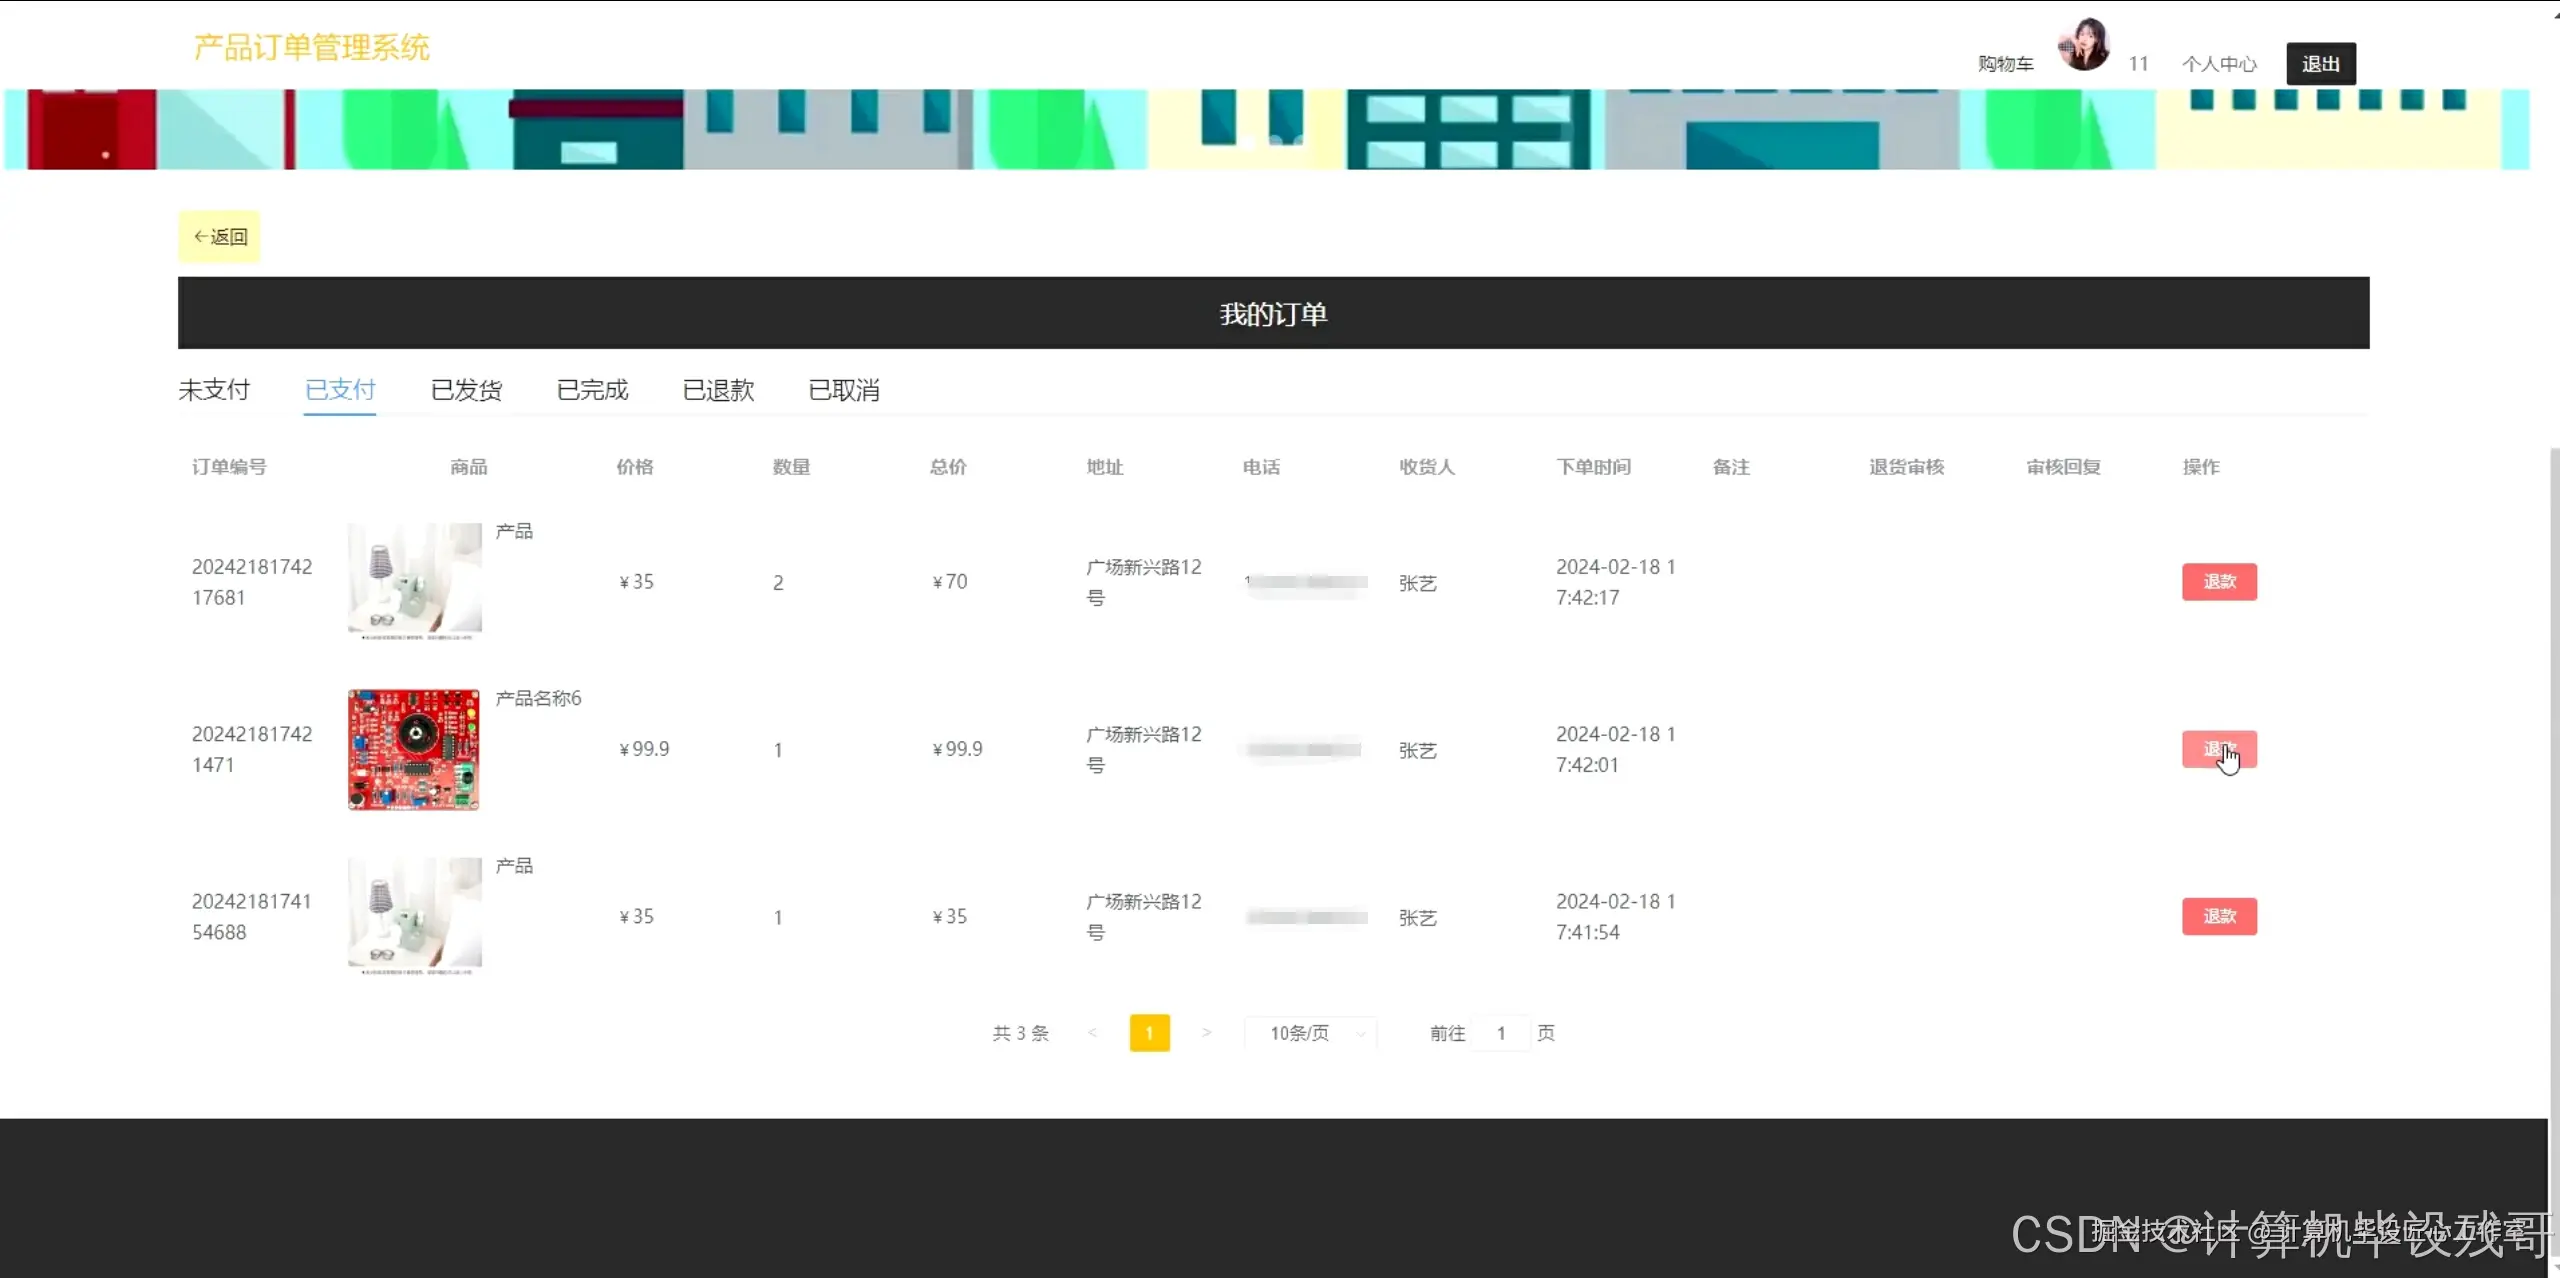Screen dimensions: 2560x1278
Task: Refund the 产品名称6 order
Action: pos(2219,749)
